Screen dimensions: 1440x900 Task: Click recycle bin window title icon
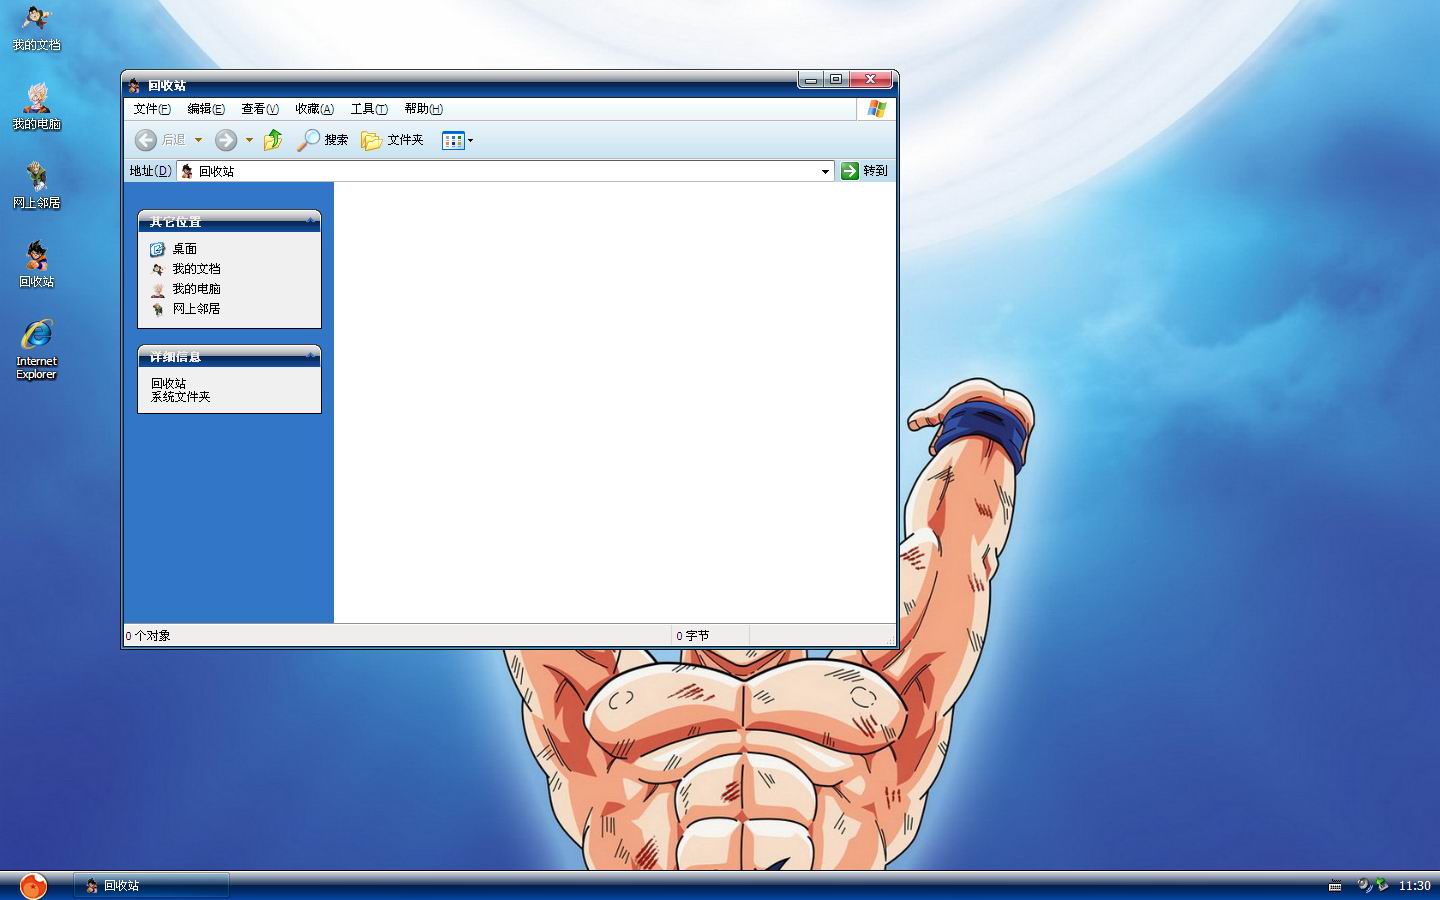pyautogui.click(x=134, y=85)
